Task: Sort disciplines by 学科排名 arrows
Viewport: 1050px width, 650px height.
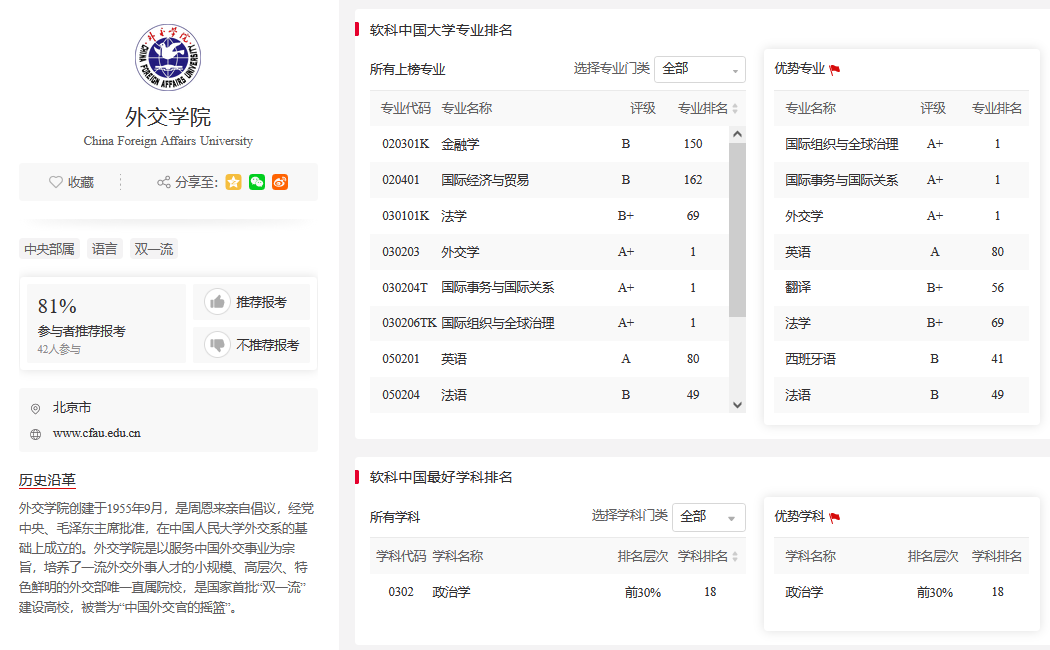Action: coord(735,556)
